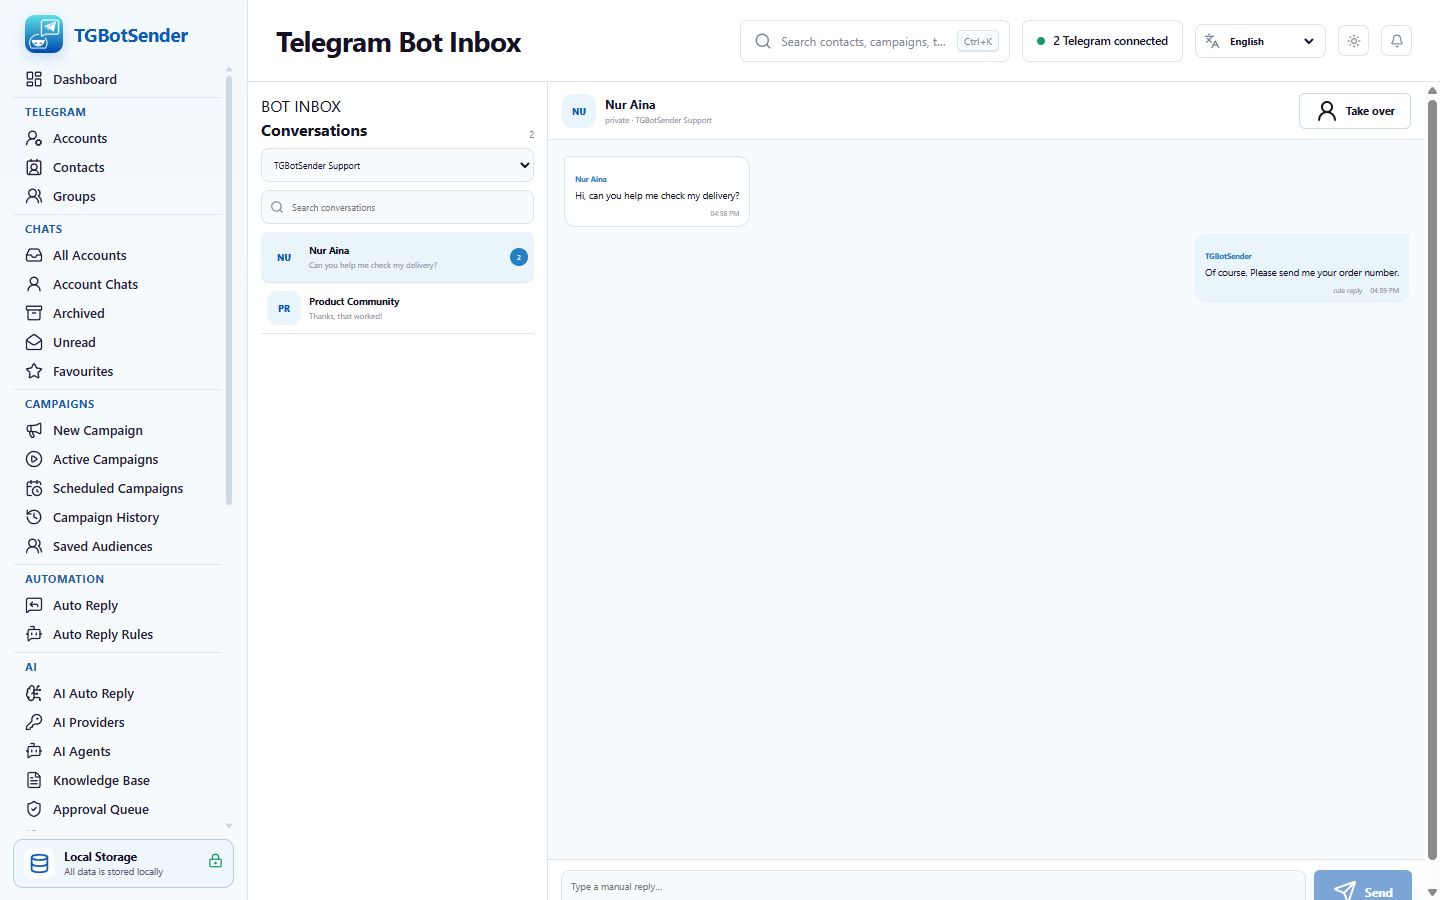Image resolution: width=1440 pixels, height=900 pixels.
Task: Click the Ctrl+K shortcut badge
Action: click(x=978, y=41)
